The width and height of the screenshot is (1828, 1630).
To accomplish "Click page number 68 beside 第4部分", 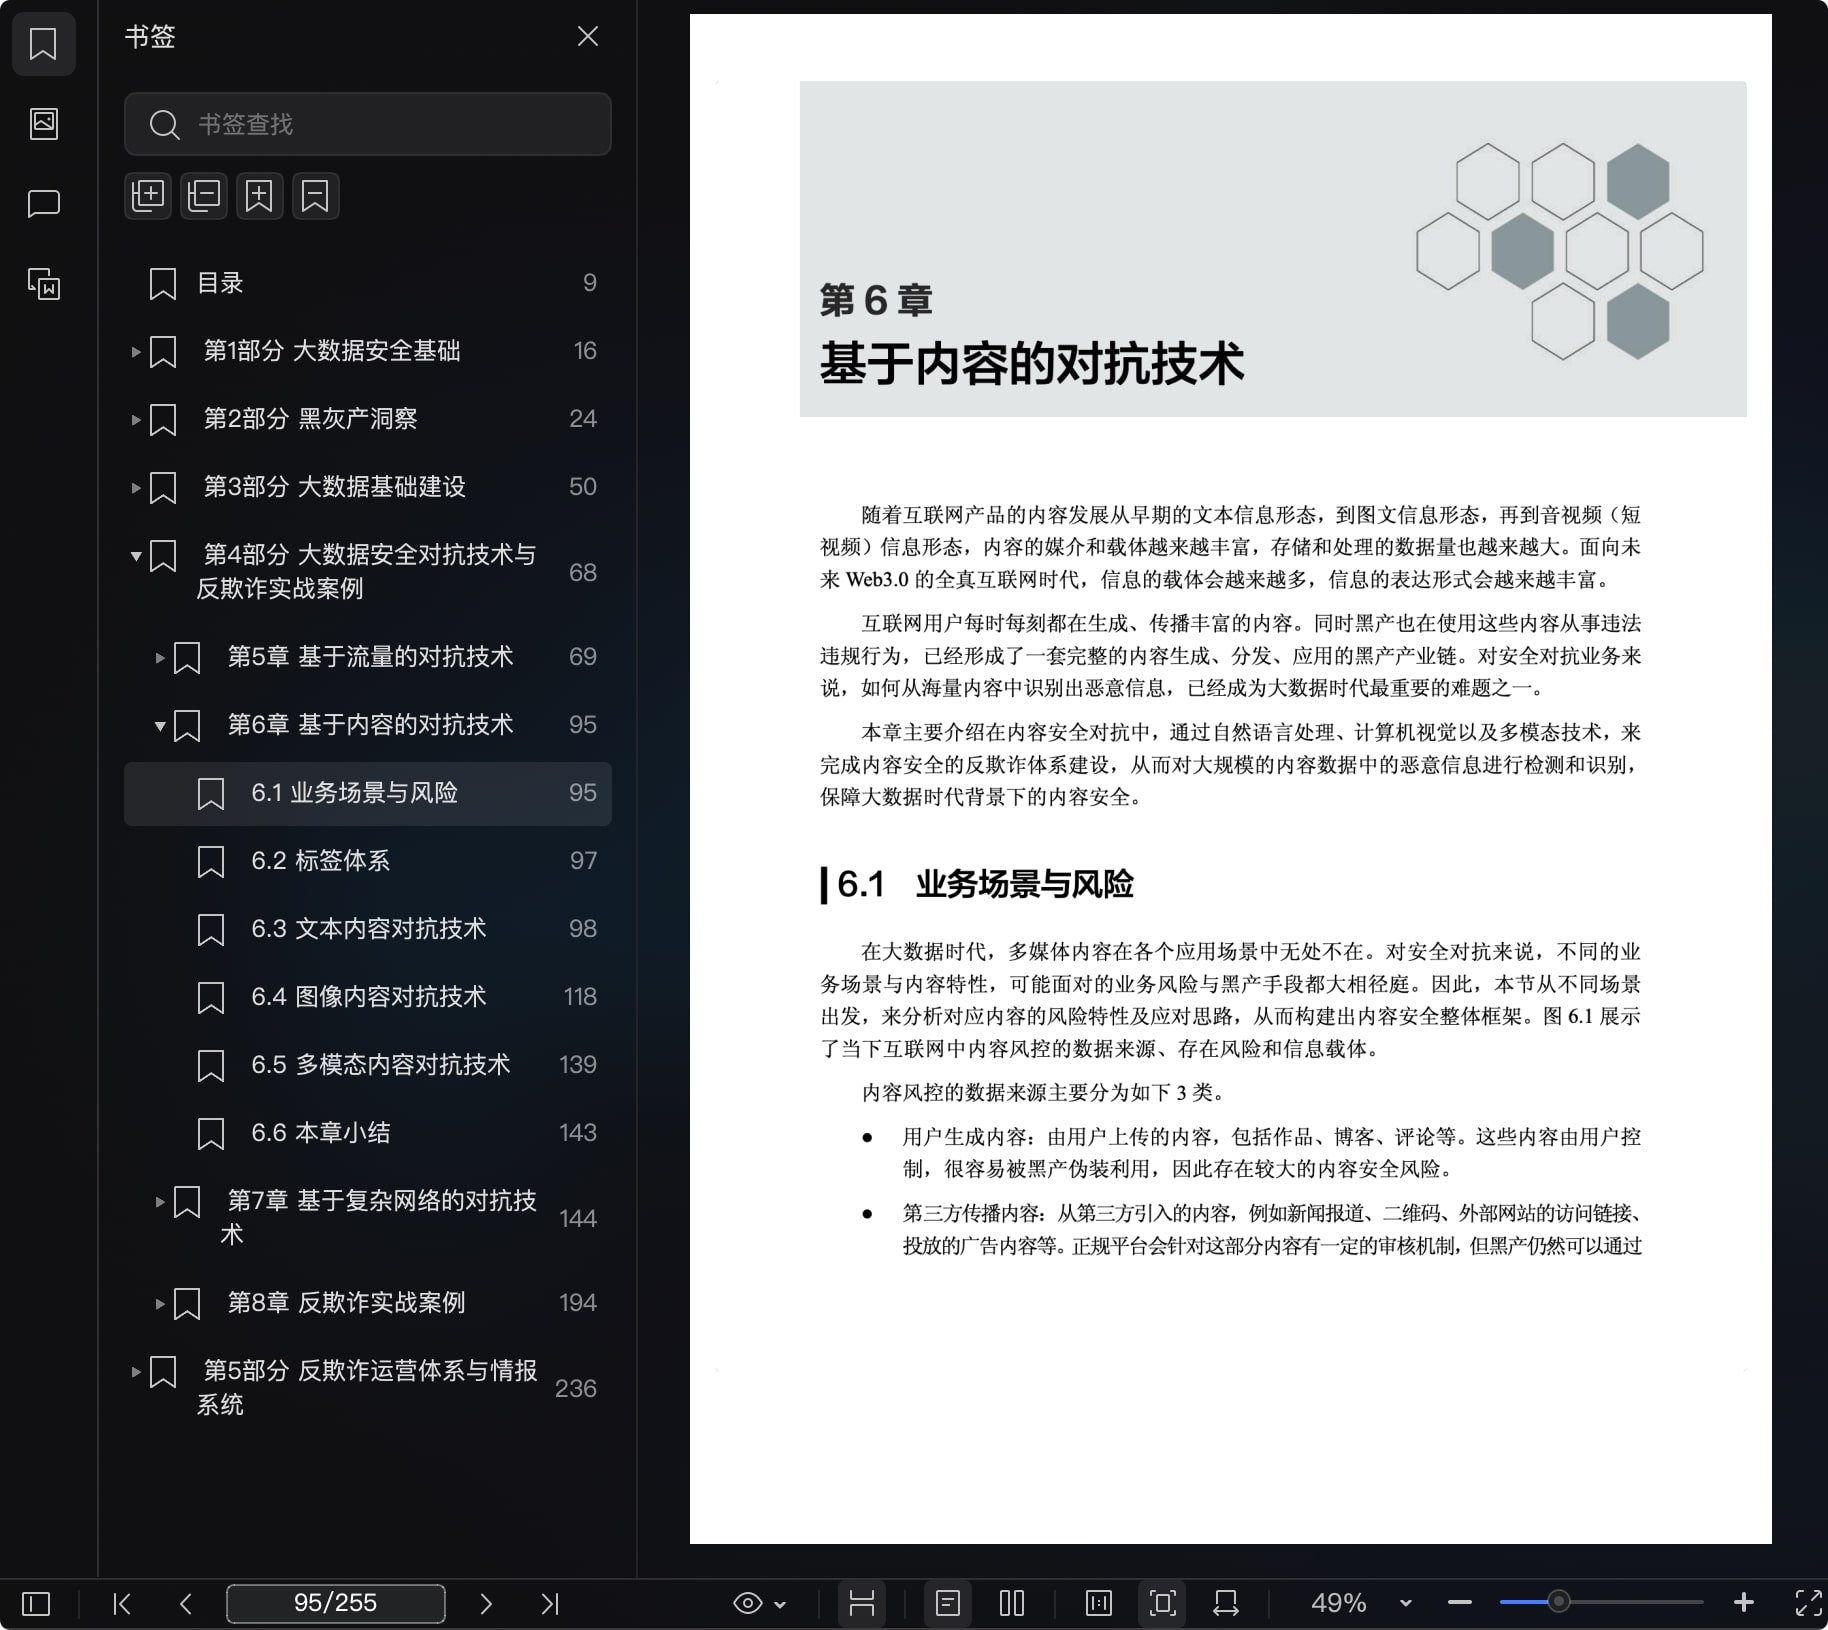I will 582,572.
